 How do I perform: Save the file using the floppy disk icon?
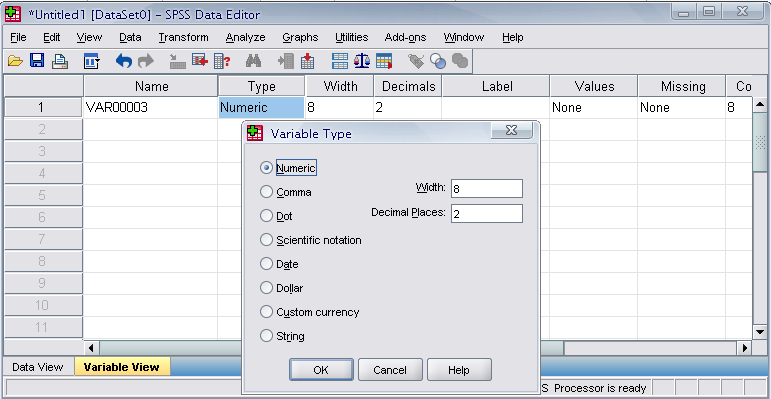(x=37, y=61)
